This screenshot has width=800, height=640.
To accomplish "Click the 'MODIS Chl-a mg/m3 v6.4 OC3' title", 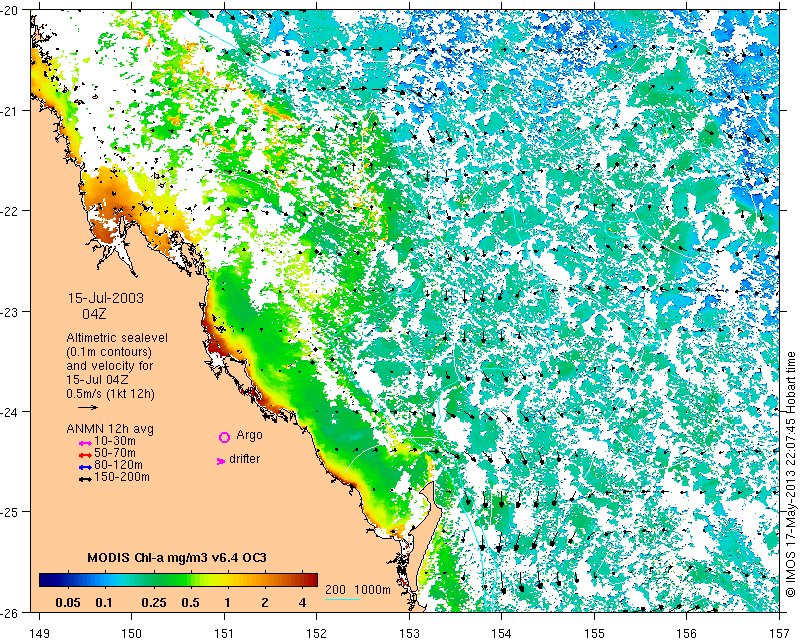I will pyautogui.click(x=177, y=557).
